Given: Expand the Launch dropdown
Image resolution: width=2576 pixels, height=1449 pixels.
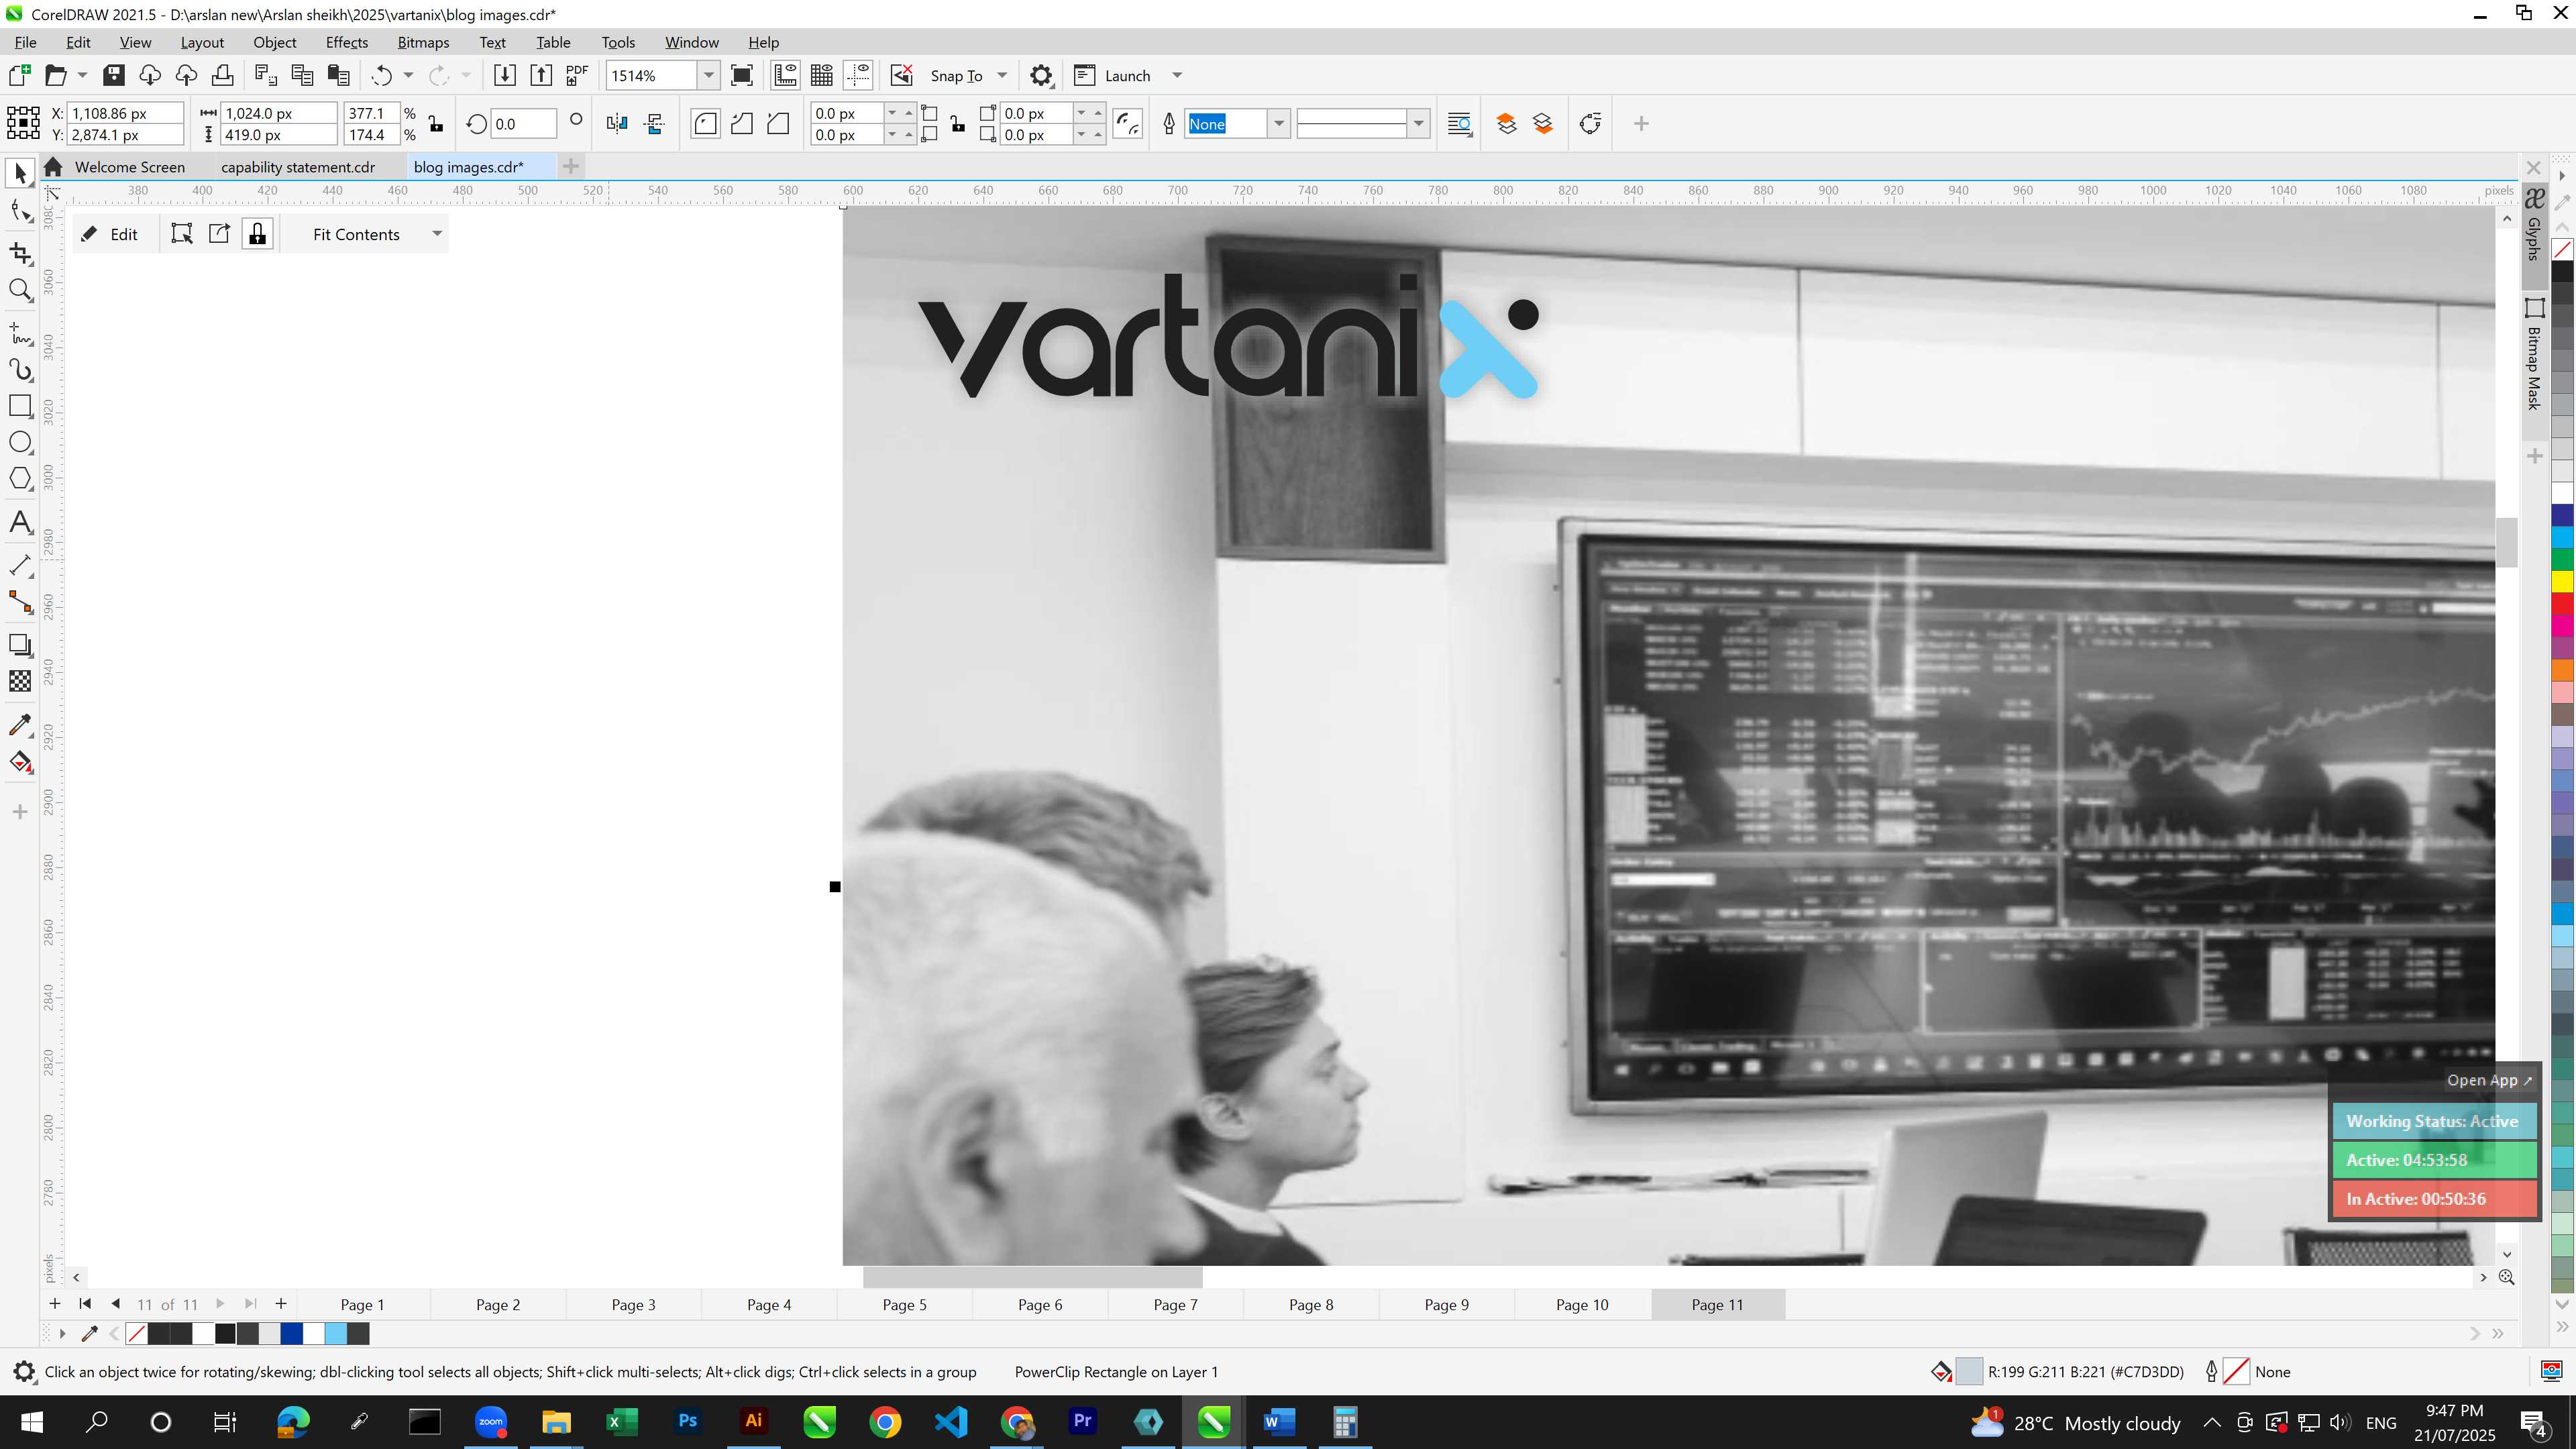Looking at the screenshot, I should [1177, 76].
